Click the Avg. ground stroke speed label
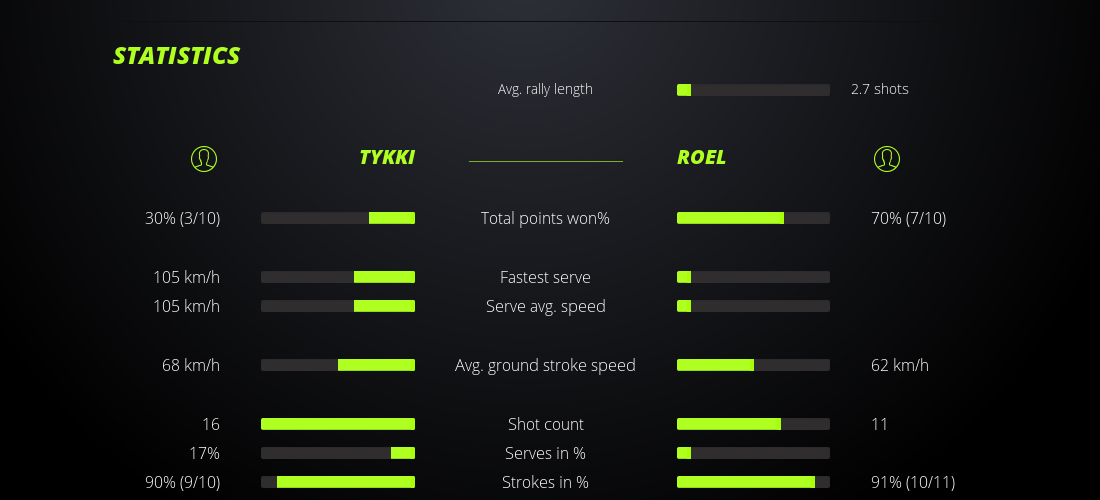Viewport: 1100px width, 500px height. point(545,365)
